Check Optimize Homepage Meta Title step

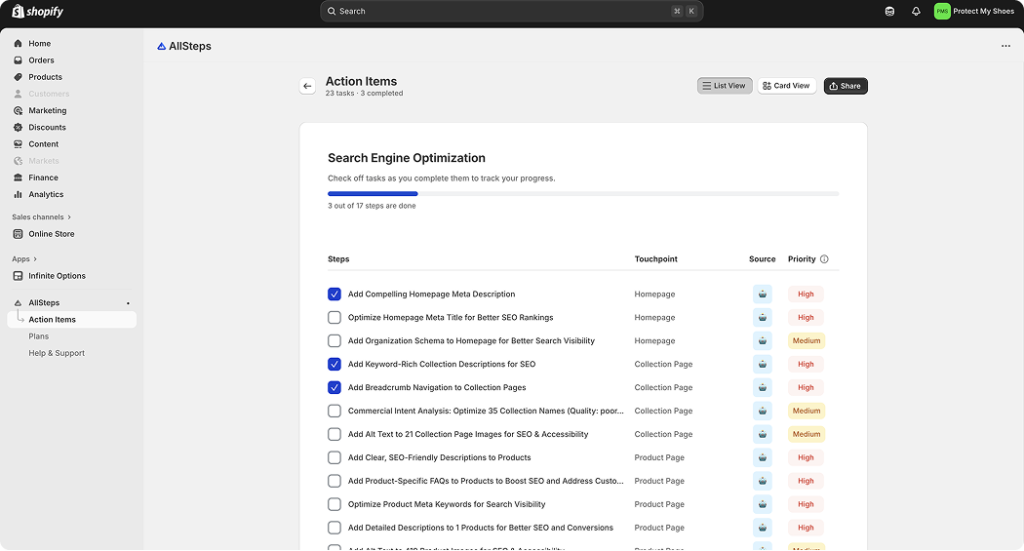pos(334,318)
